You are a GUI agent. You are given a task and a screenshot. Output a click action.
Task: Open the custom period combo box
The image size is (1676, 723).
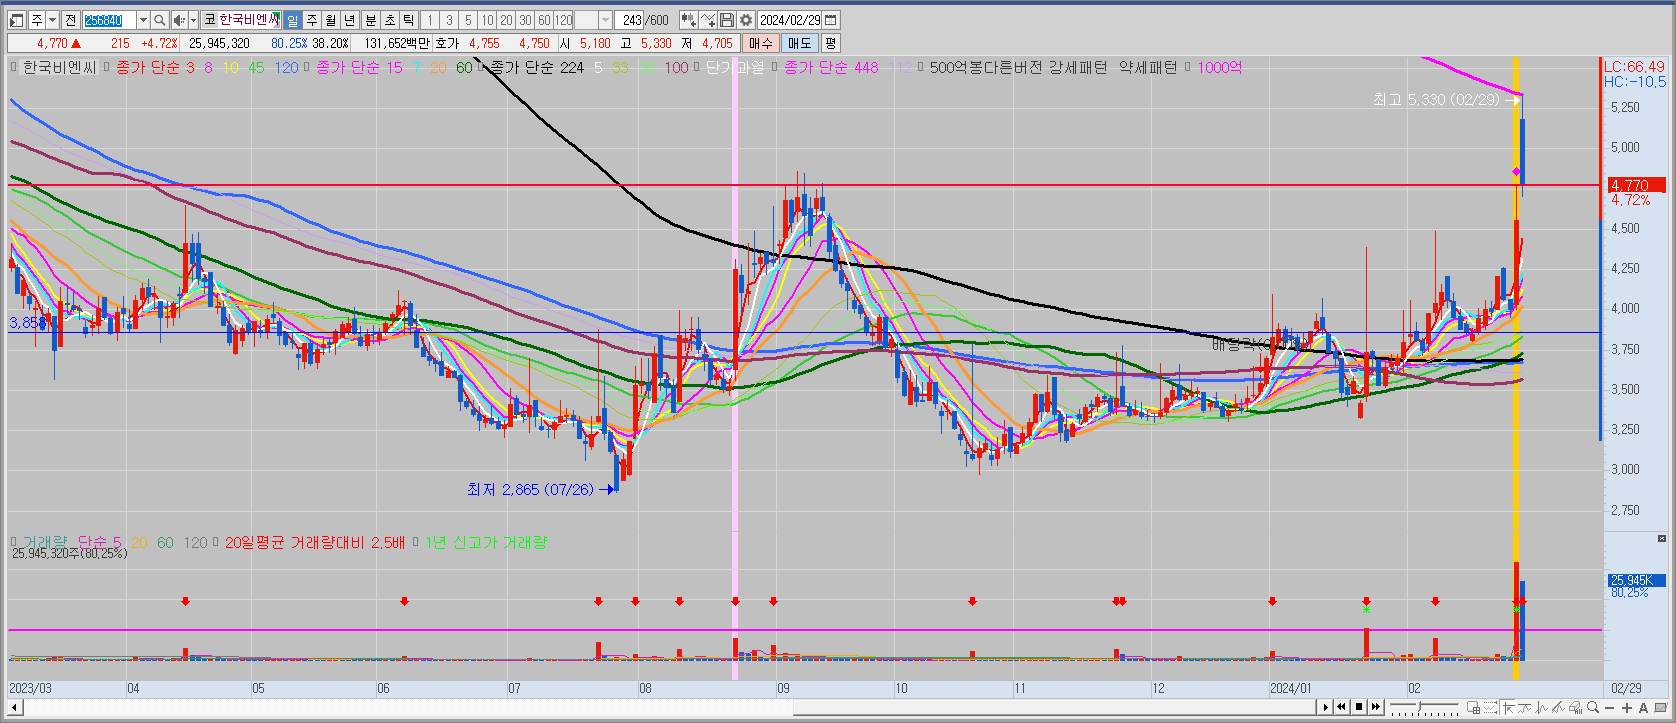(594, 20)
